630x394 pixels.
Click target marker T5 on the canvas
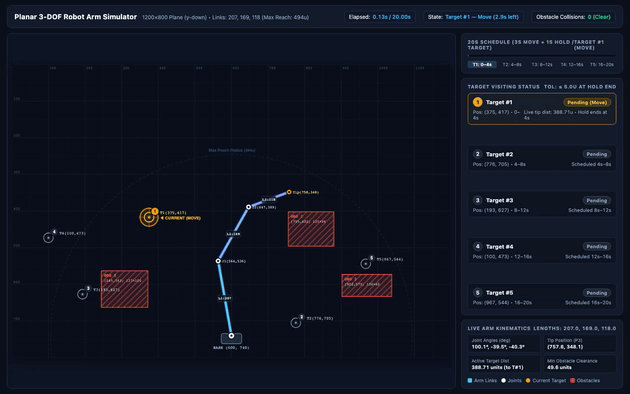tap(365, 263)
